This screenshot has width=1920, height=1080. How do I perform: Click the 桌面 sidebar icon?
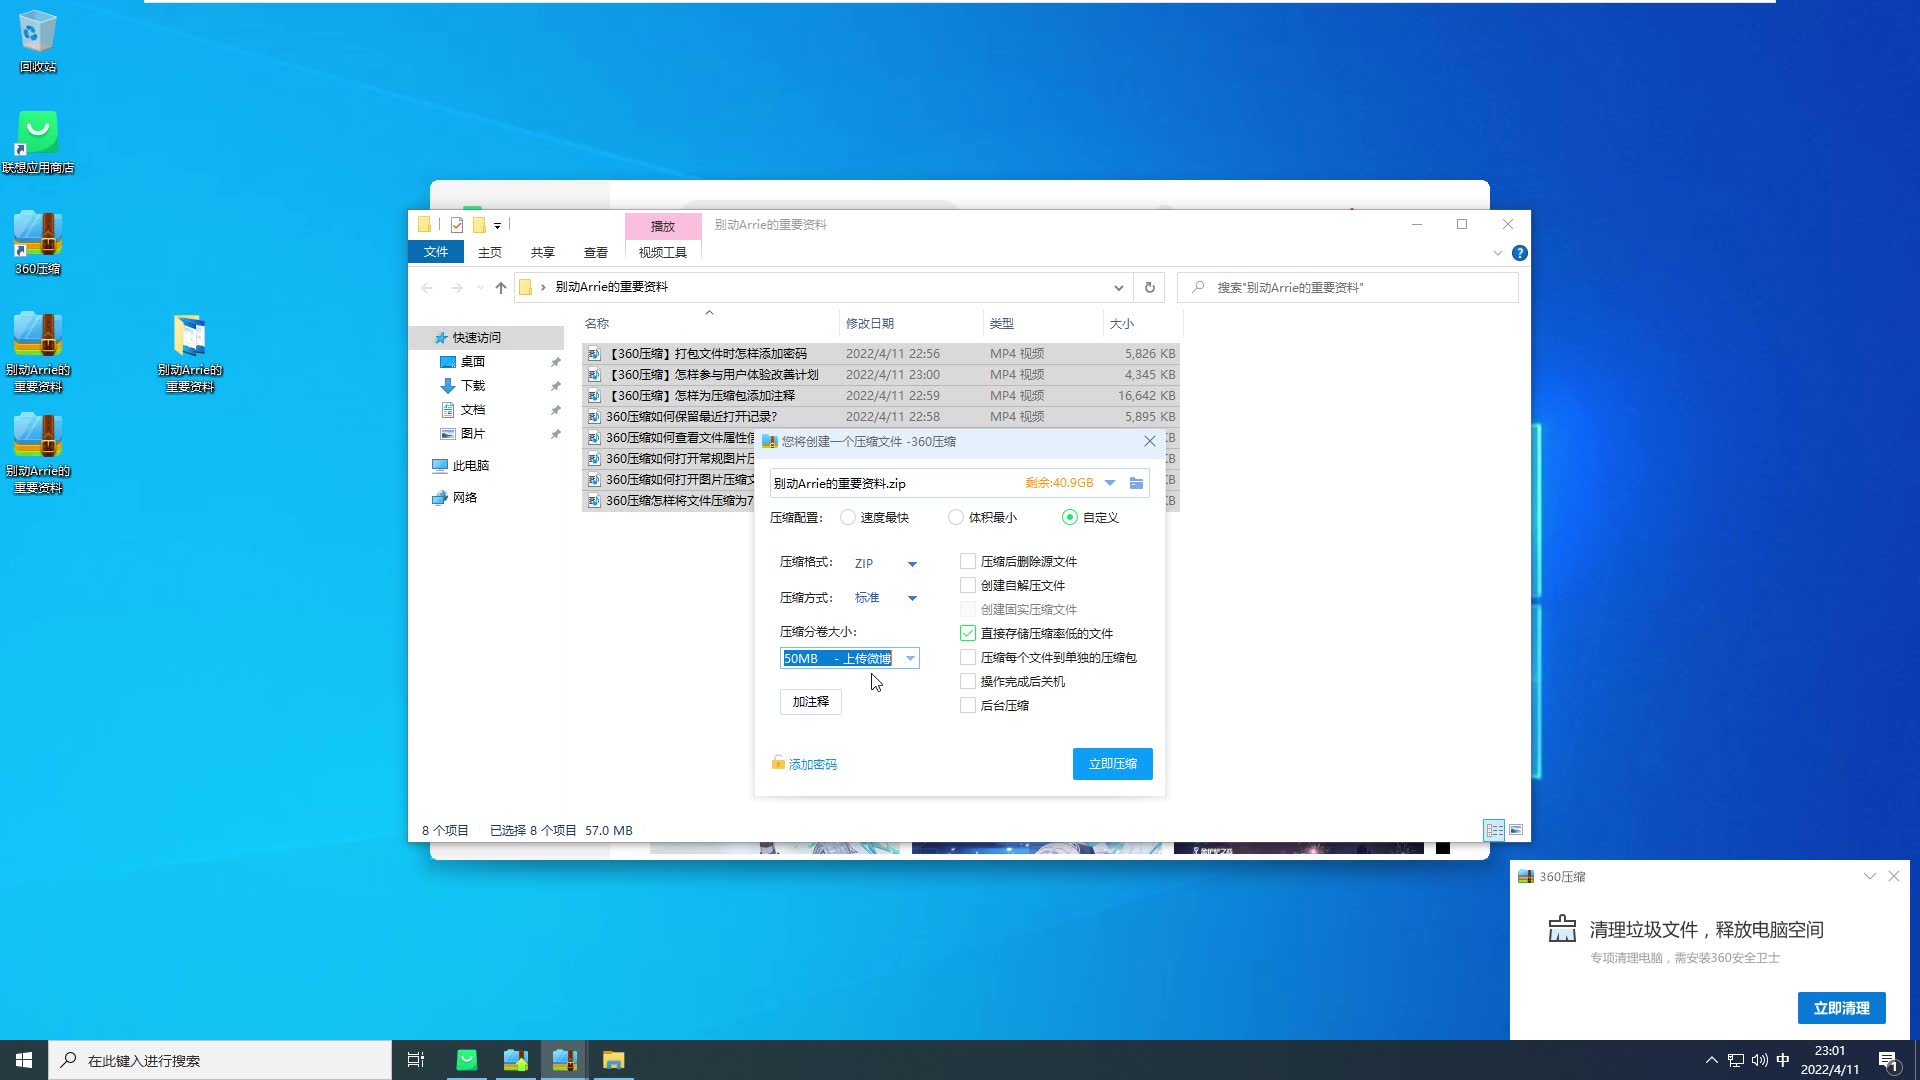tap(472, 361)
